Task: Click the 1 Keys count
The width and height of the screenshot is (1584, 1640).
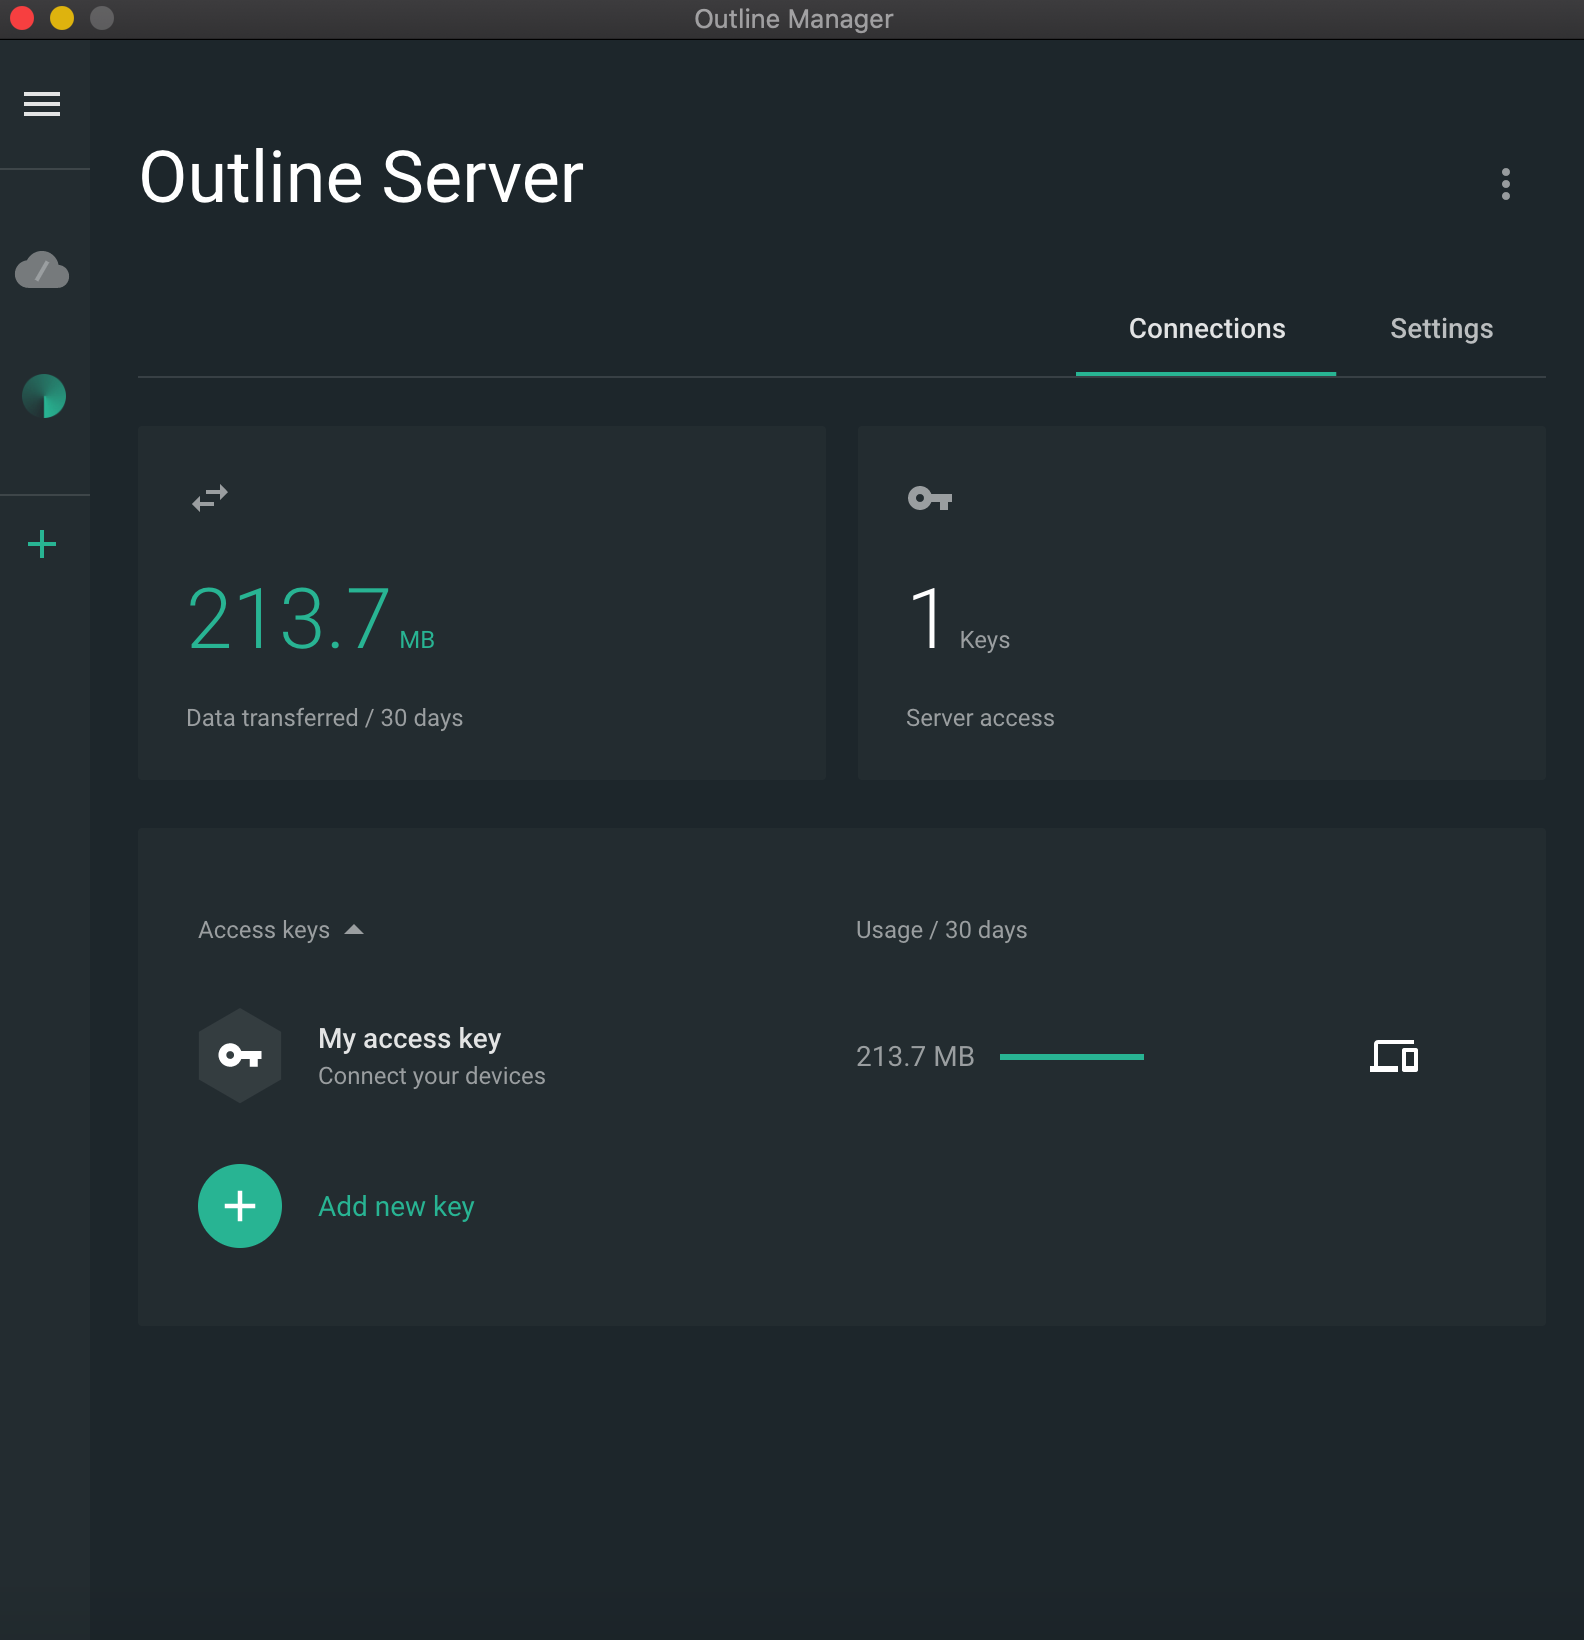Action: point(959,620)
